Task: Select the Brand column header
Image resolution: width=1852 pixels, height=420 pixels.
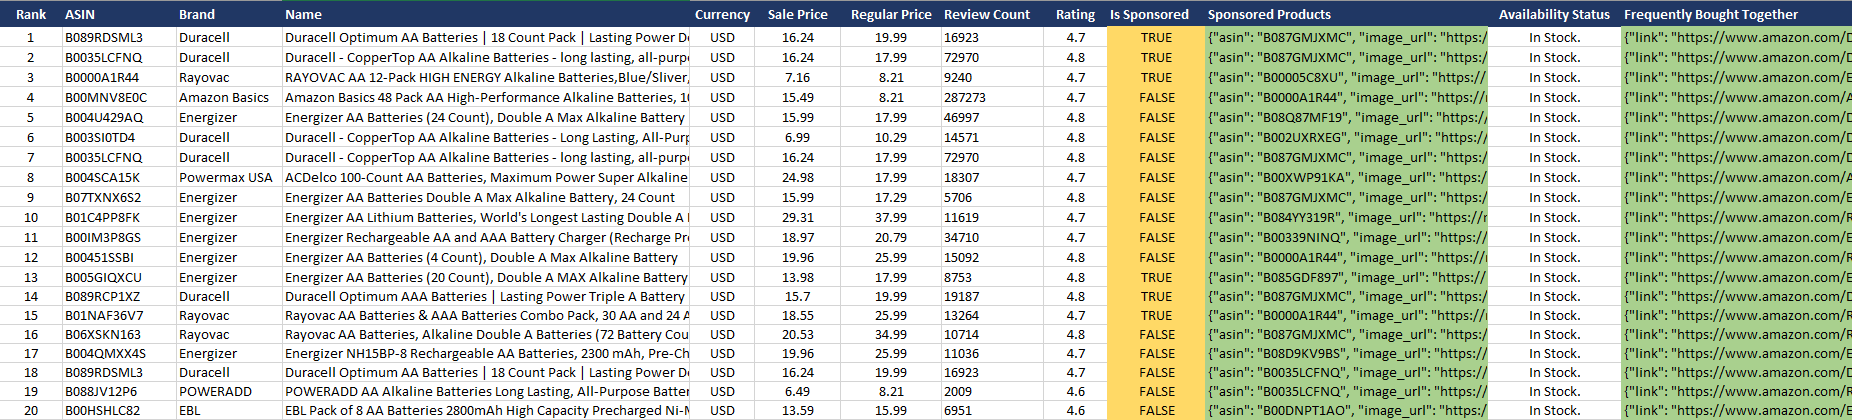Action: pos(228,14)
